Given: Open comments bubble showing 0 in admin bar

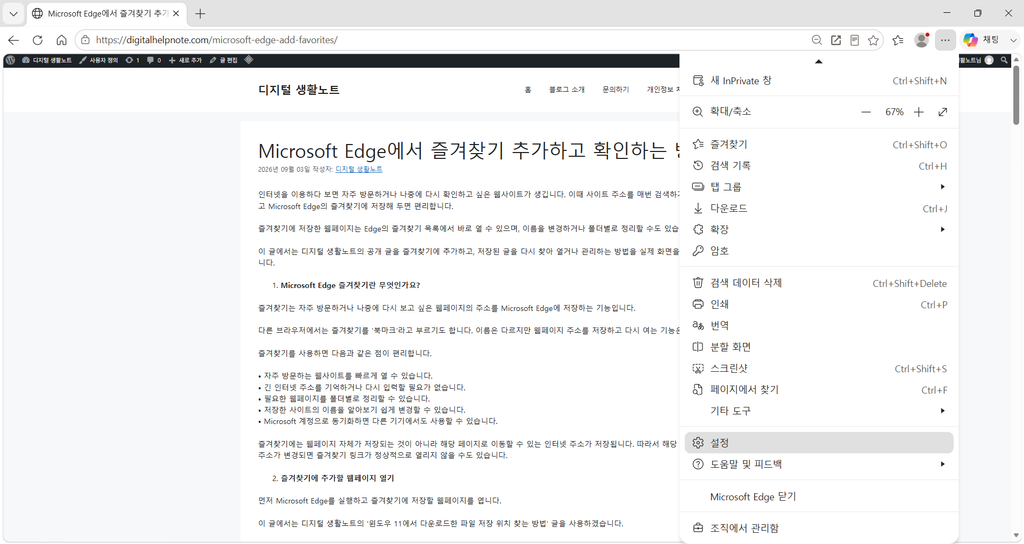Looking at the screenshot, I should click(x=154, y=60).
